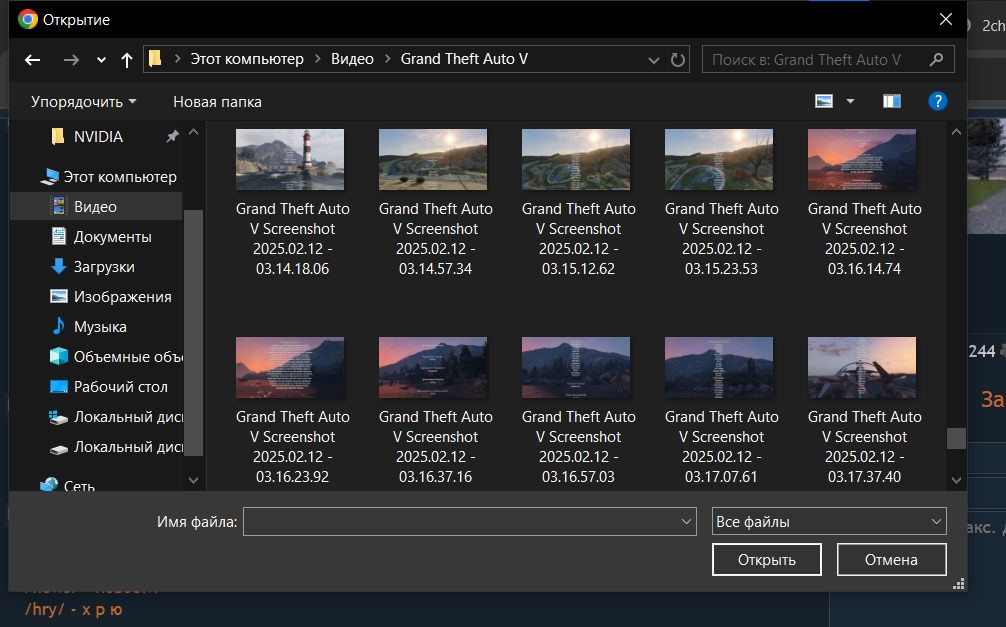This screenshot has width=1006, height=627.
Task: Click file list scroll up arrow
Action: pos(956,132)
